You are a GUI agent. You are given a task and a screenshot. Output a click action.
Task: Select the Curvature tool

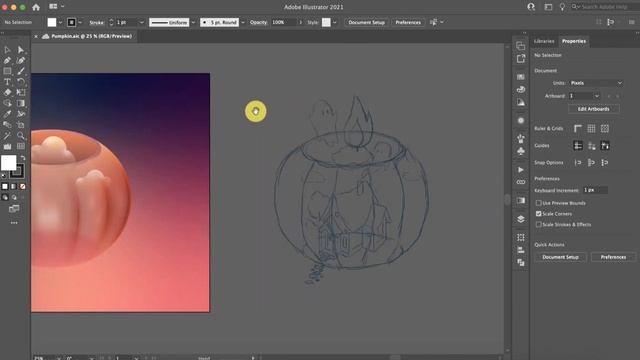pos(20,60)
